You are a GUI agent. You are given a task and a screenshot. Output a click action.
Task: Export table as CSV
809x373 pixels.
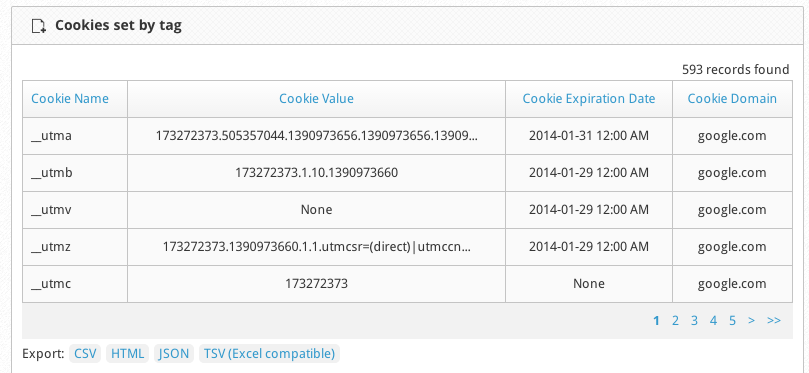coord(85,353)
